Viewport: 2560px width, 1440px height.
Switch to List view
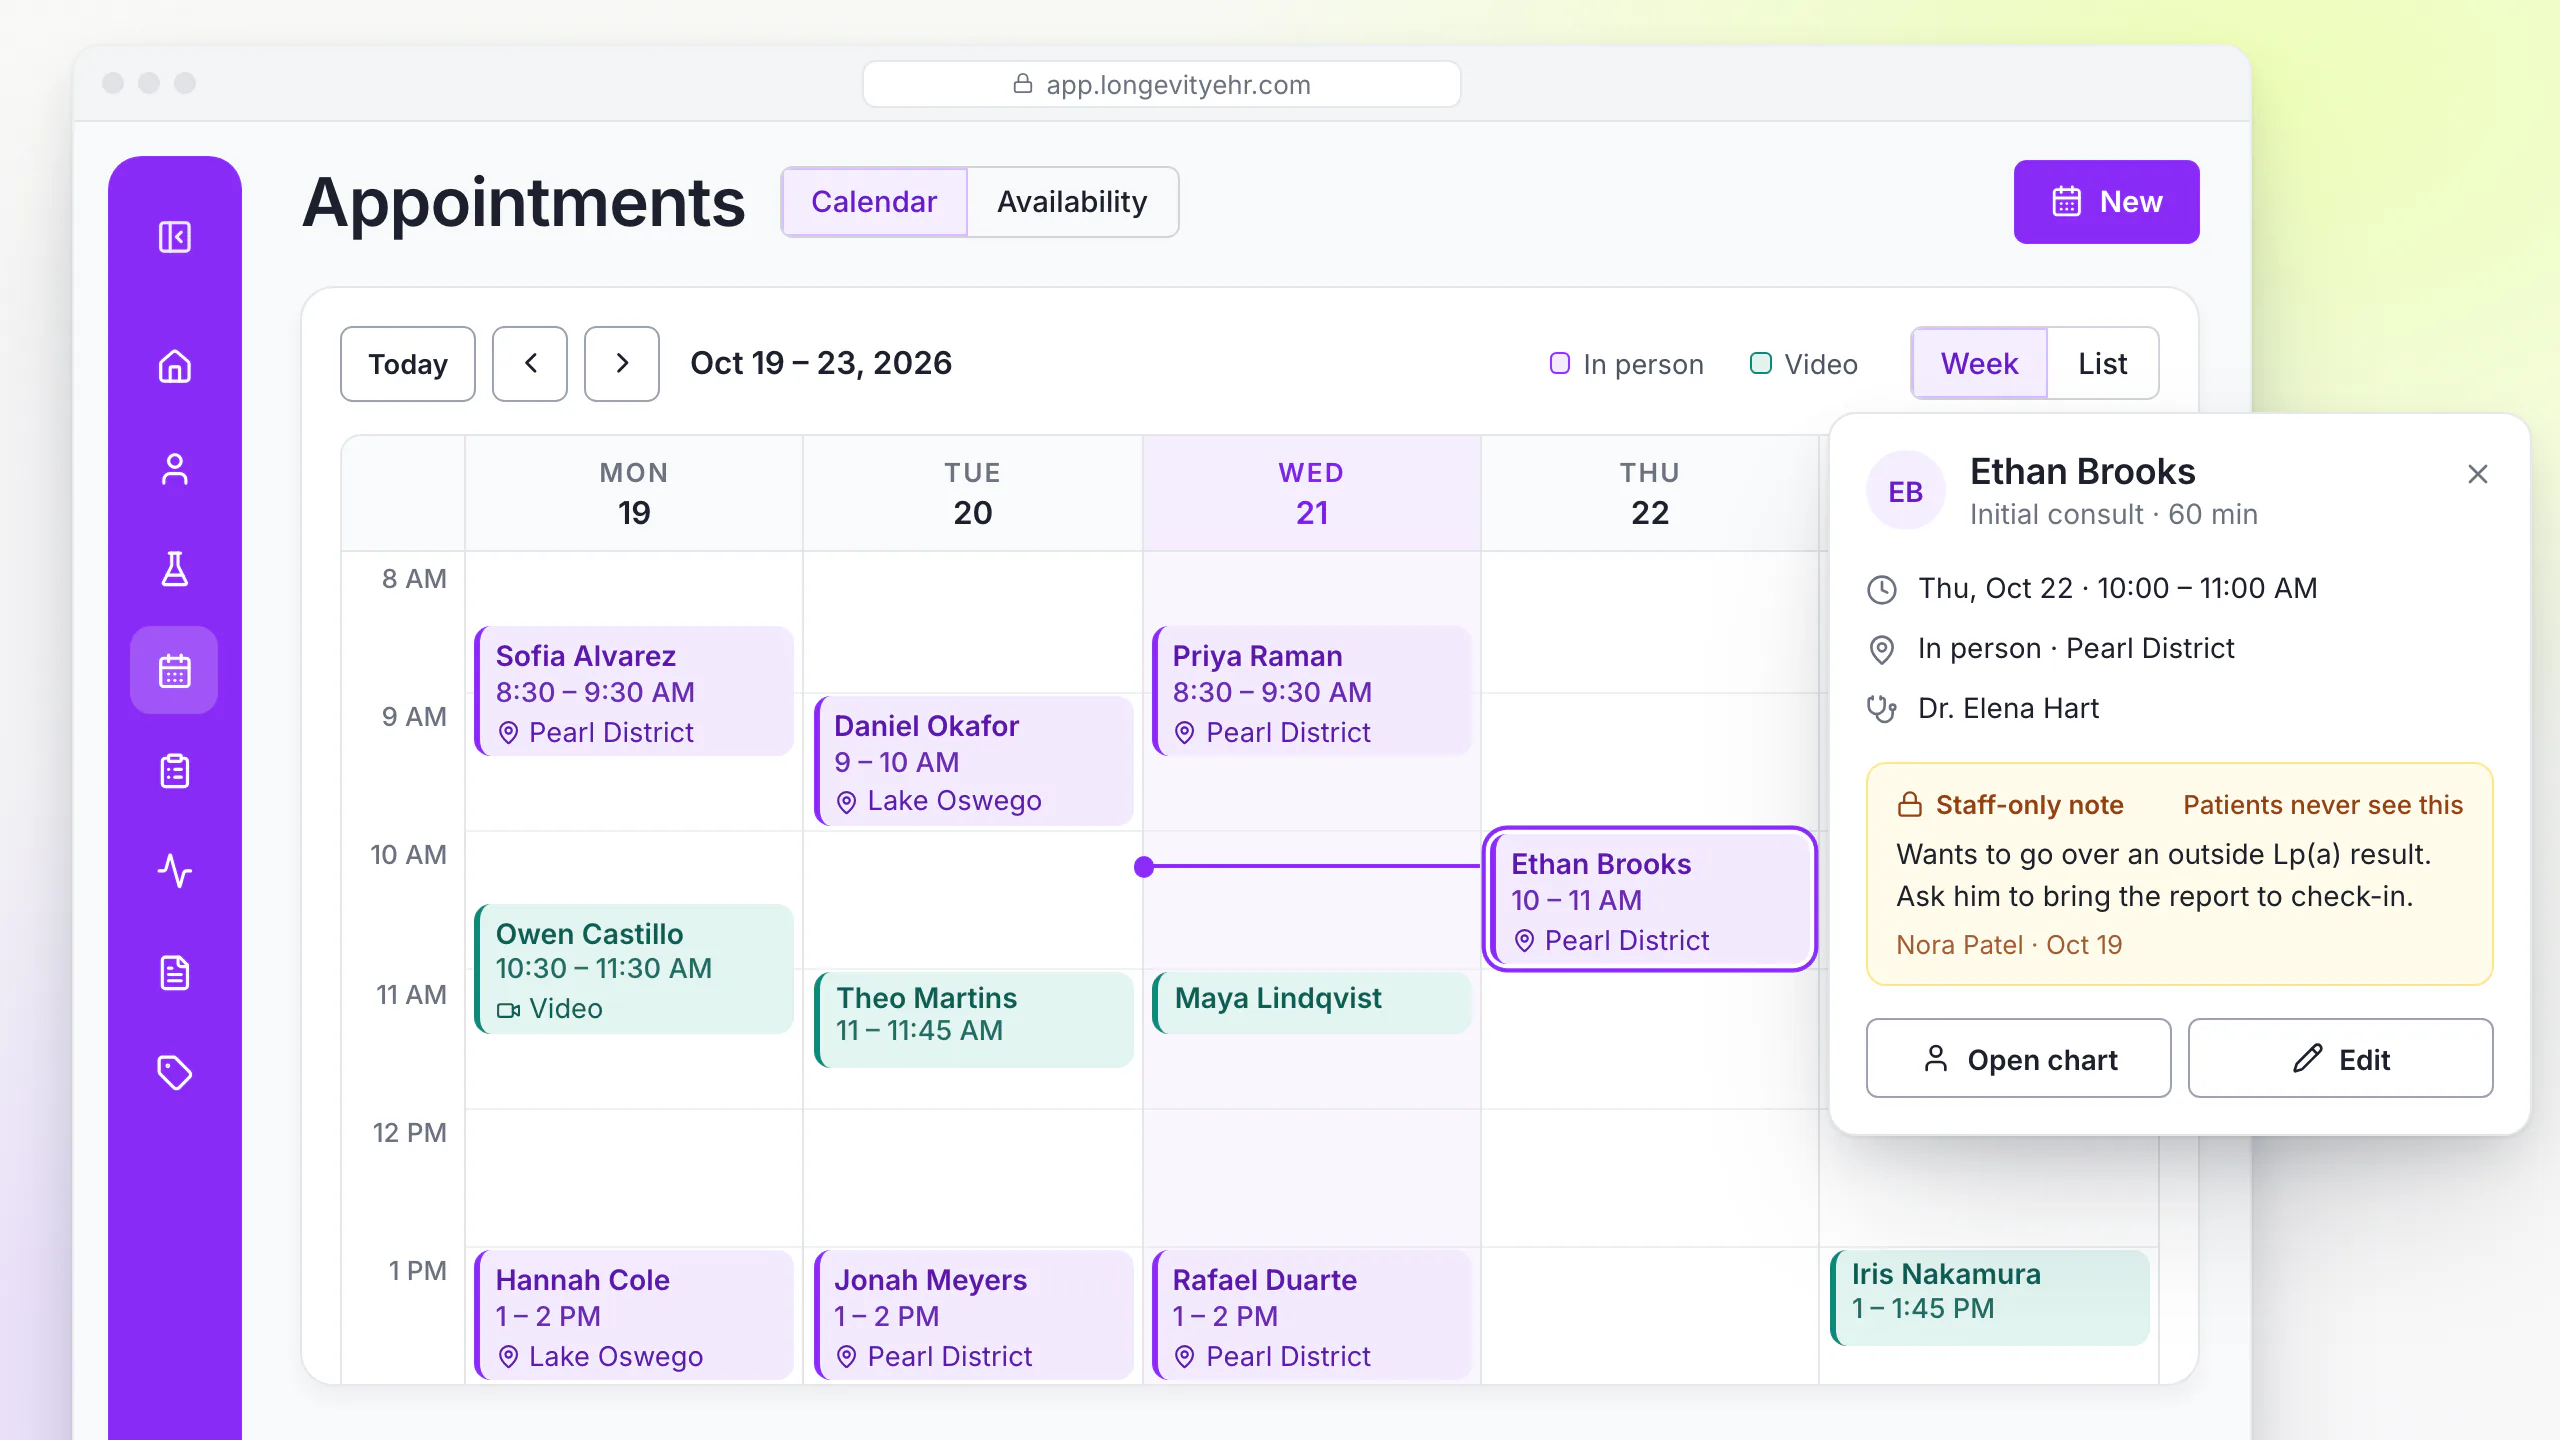(x=2103, y=364)
